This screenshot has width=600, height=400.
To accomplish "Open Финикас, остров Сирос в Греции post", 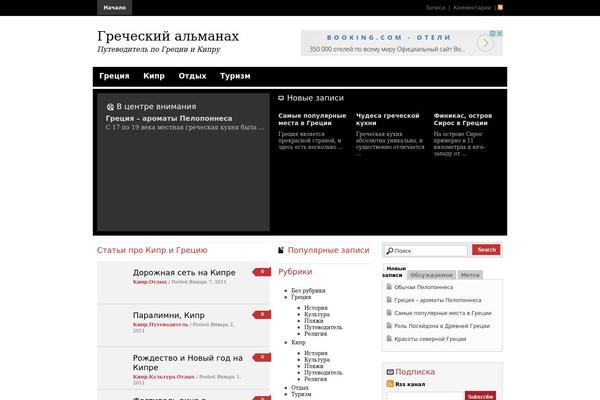I will point(463,119).
